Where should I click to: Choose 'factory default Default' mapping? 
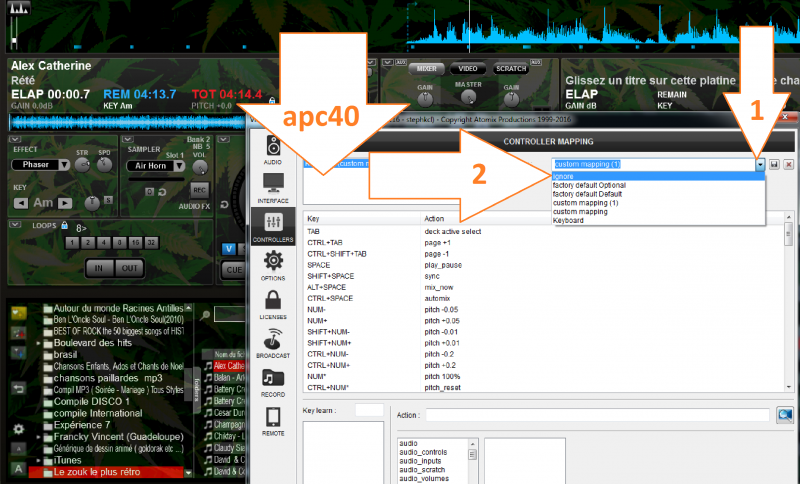point(658,194)
